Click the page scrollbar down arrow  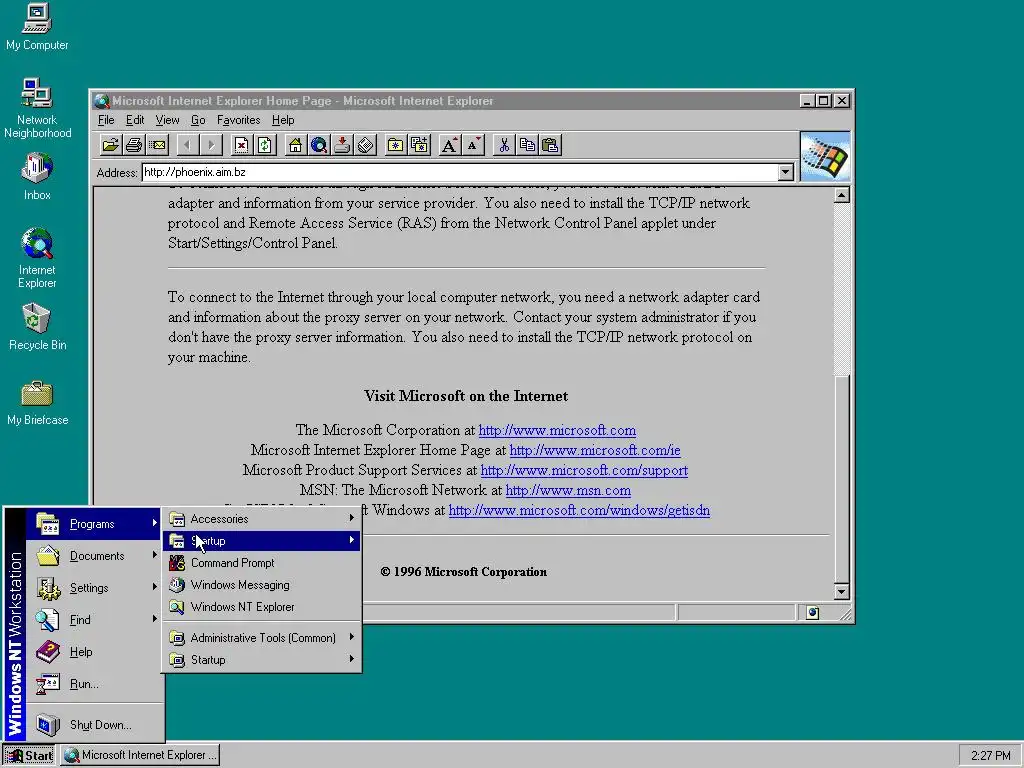click(x=842, y=592)
